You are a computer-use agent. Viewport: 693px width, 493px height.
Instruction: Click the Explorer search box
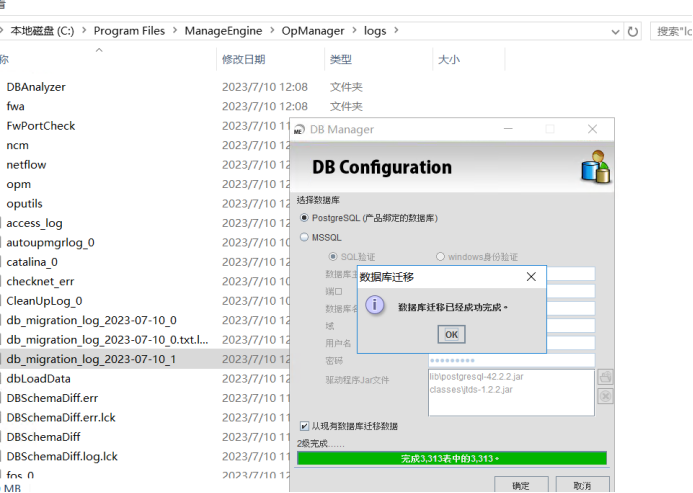click(672, 31)
